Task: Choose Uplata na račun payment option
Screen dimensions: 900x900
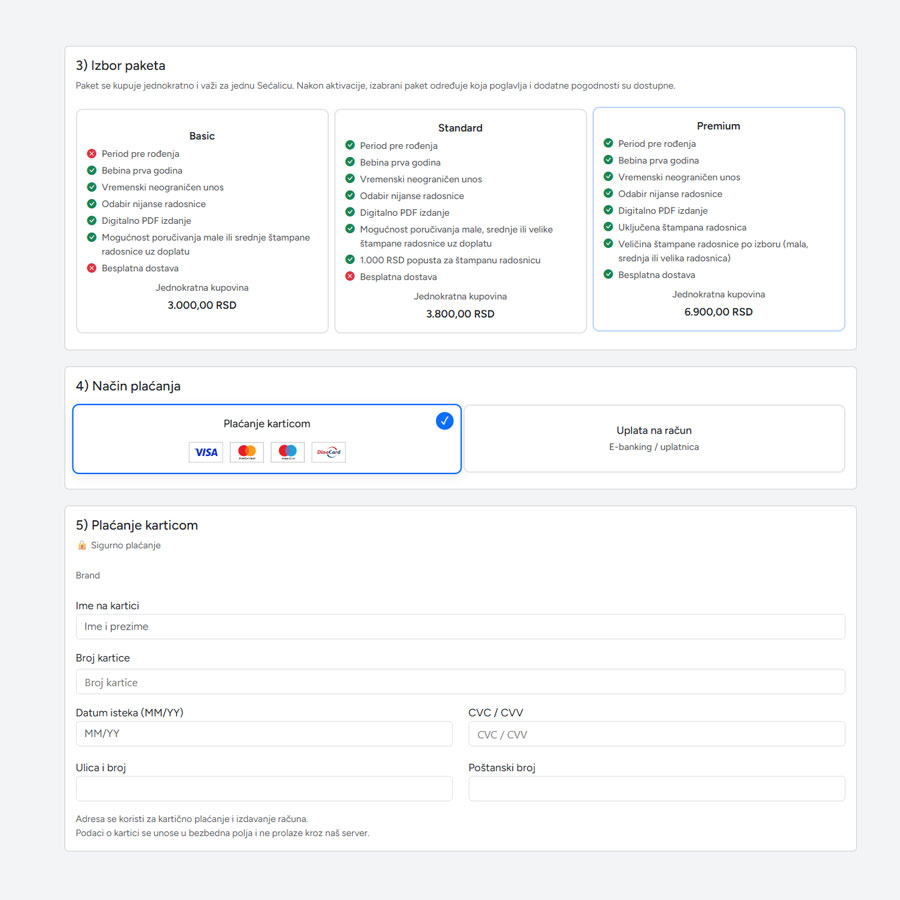Action: (654, 439)
